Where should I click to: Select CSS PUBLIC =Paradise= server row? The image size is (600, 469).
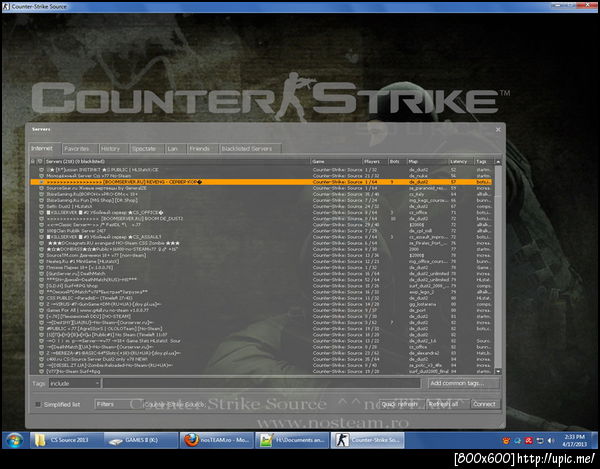[x=262, y=298]
